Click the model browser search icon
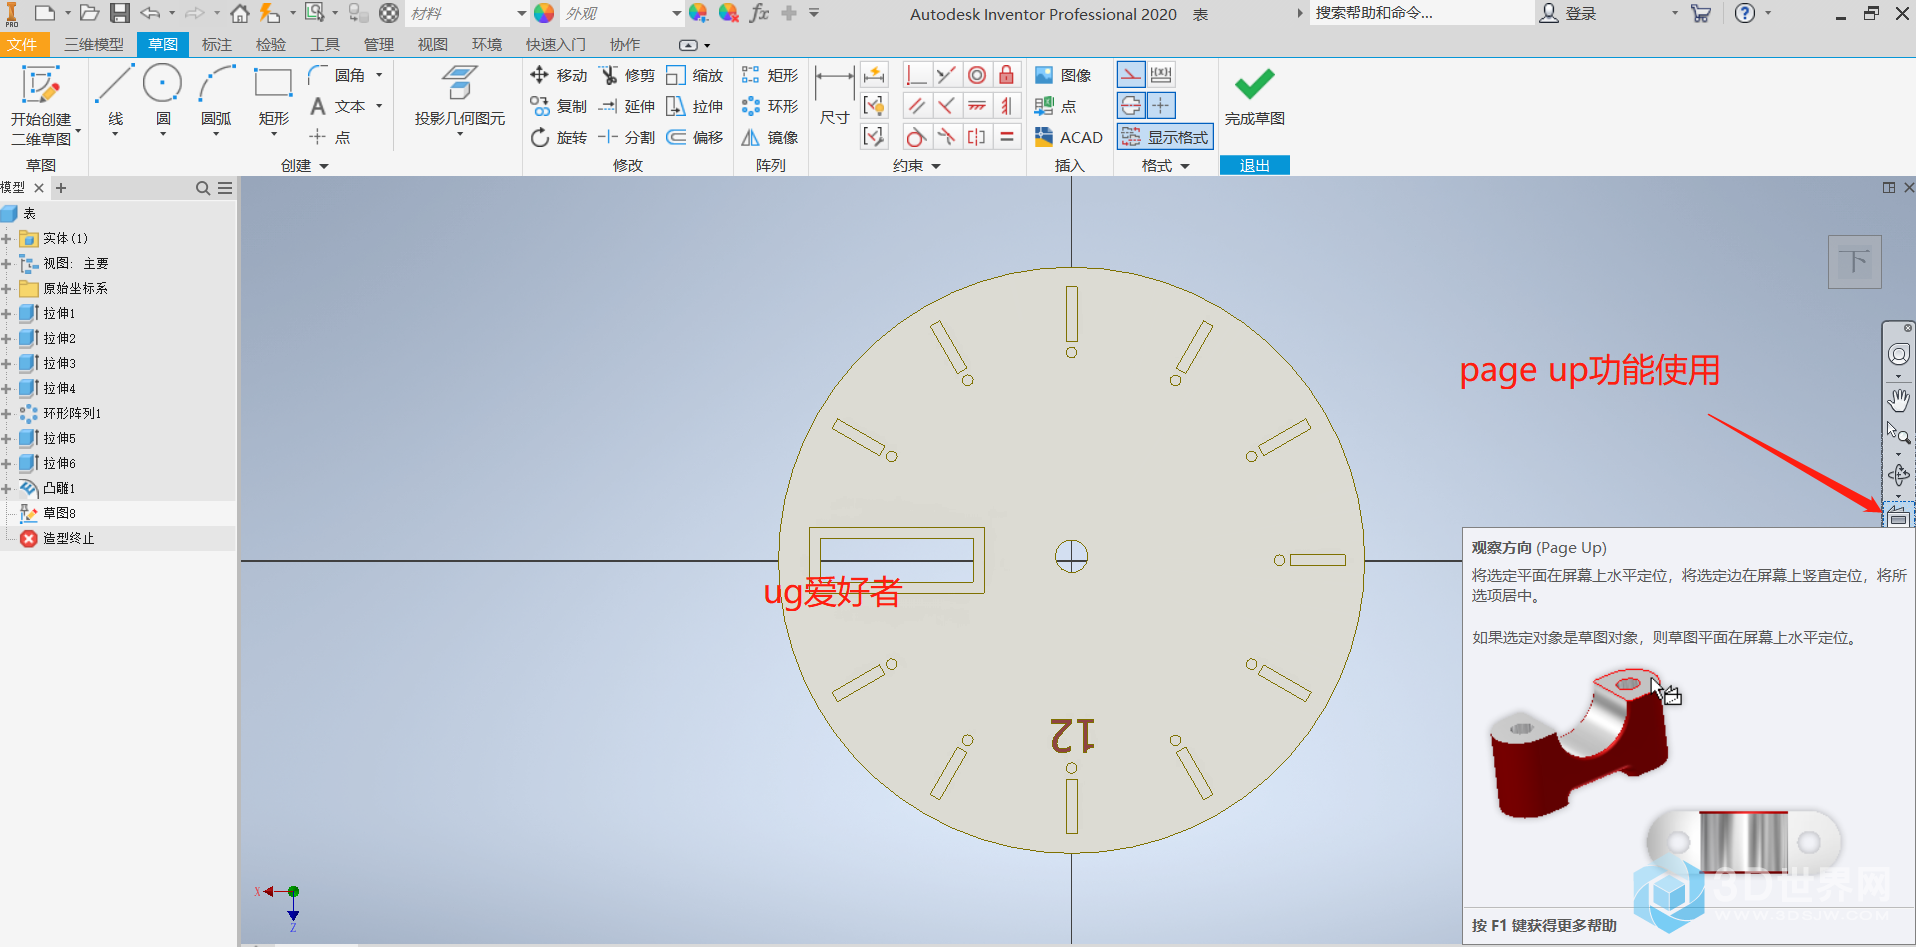 [203, 188]
